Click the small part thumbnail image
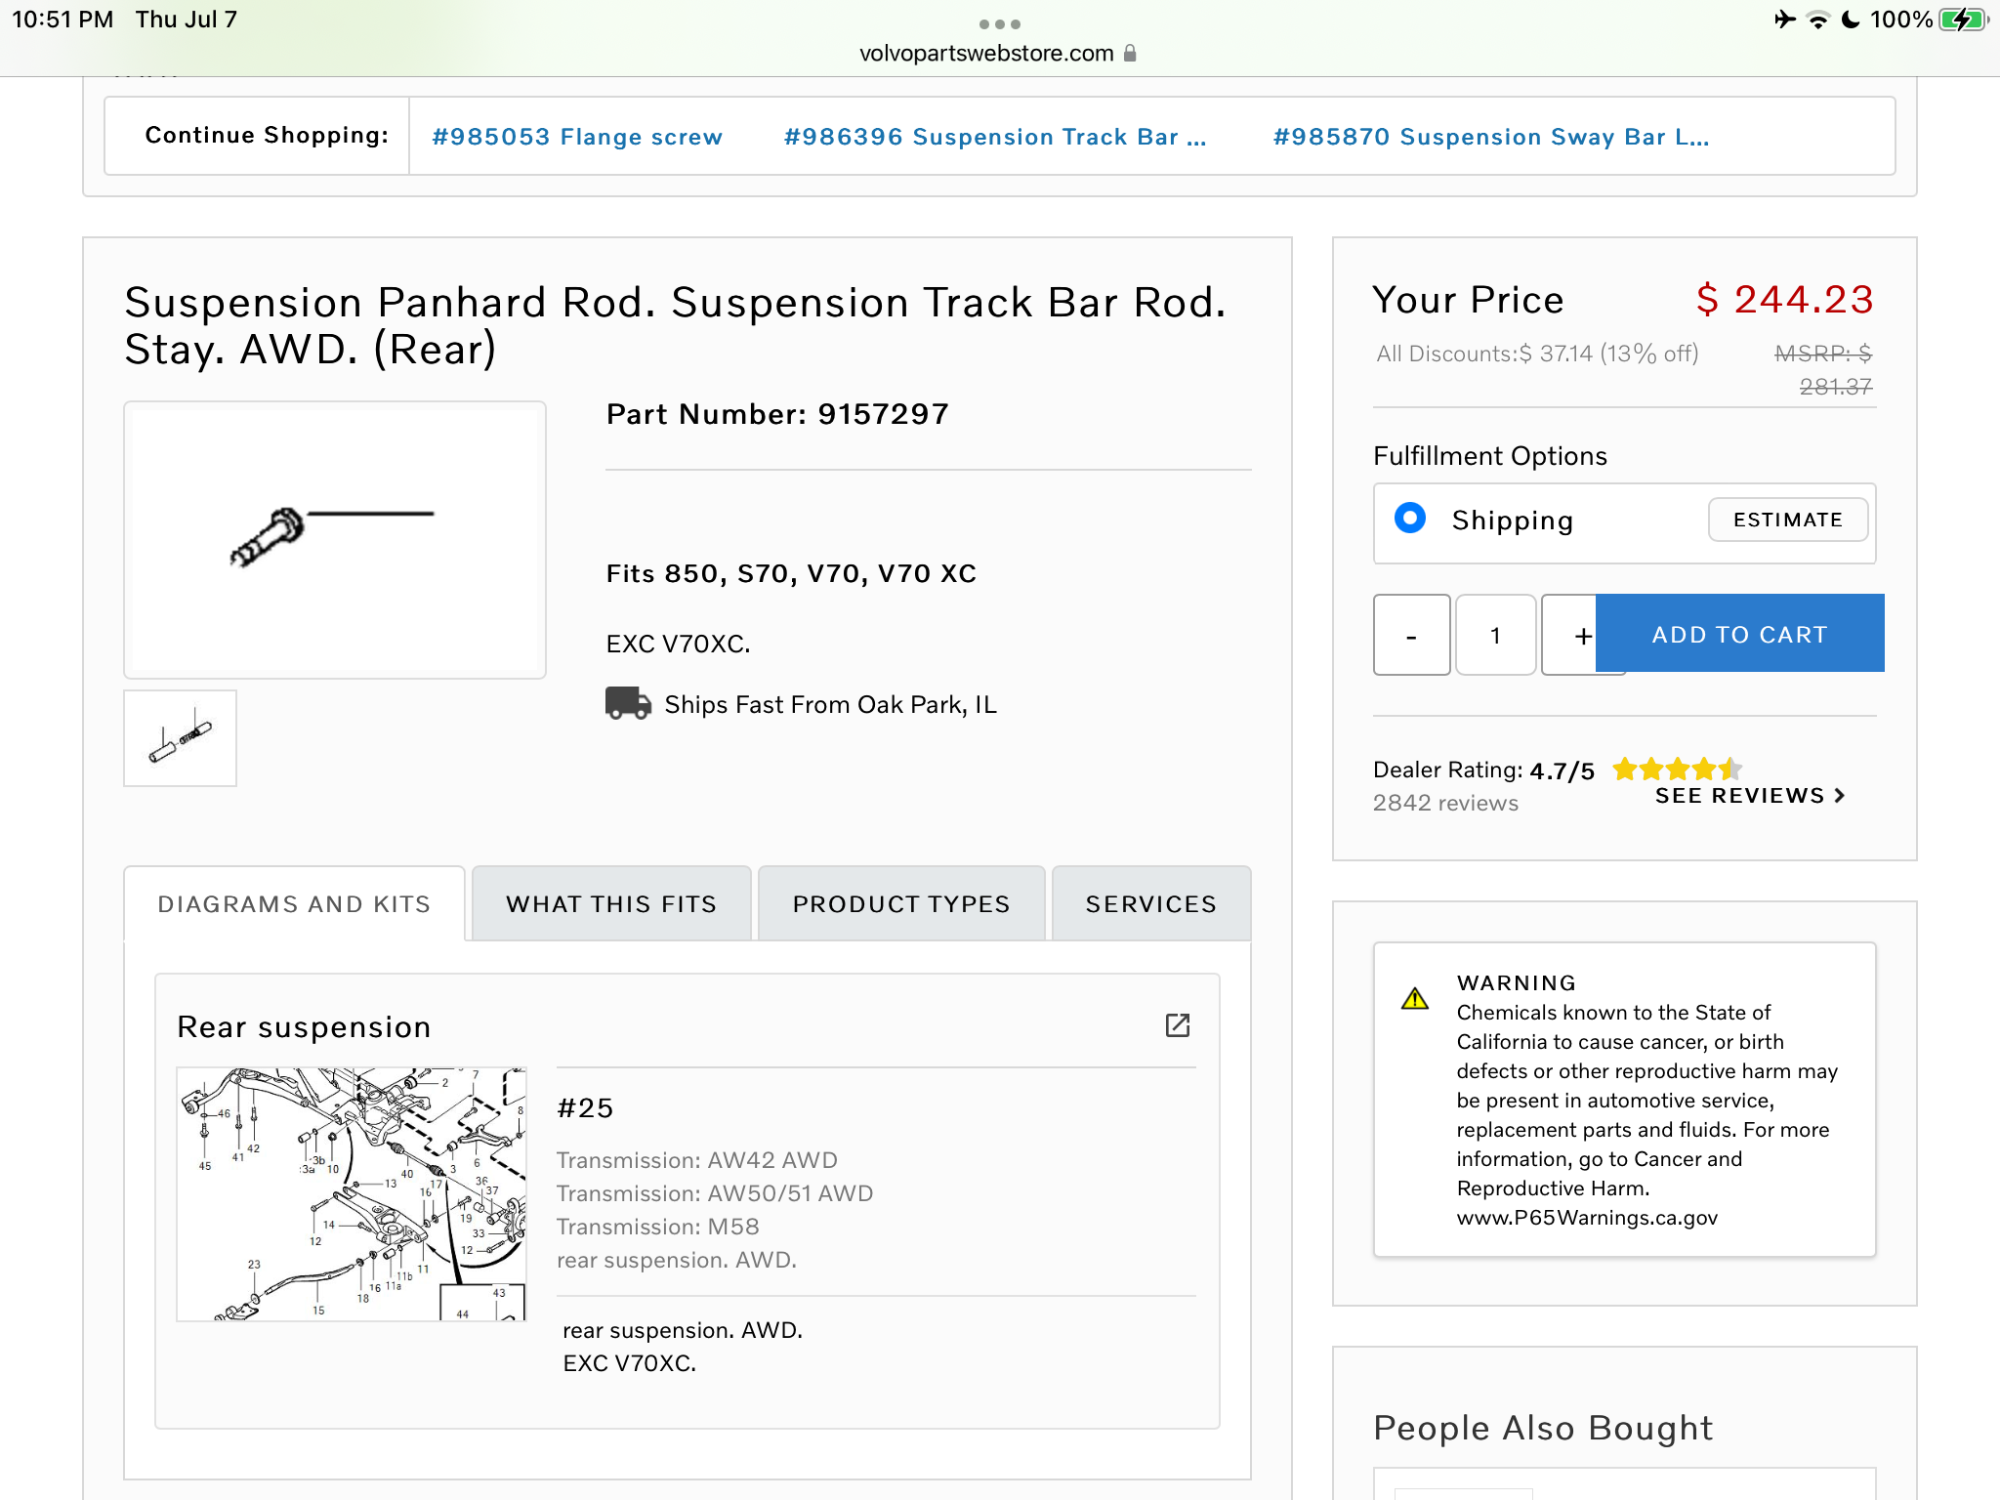The image size is (2000, 1500). [x=180, y=738]
